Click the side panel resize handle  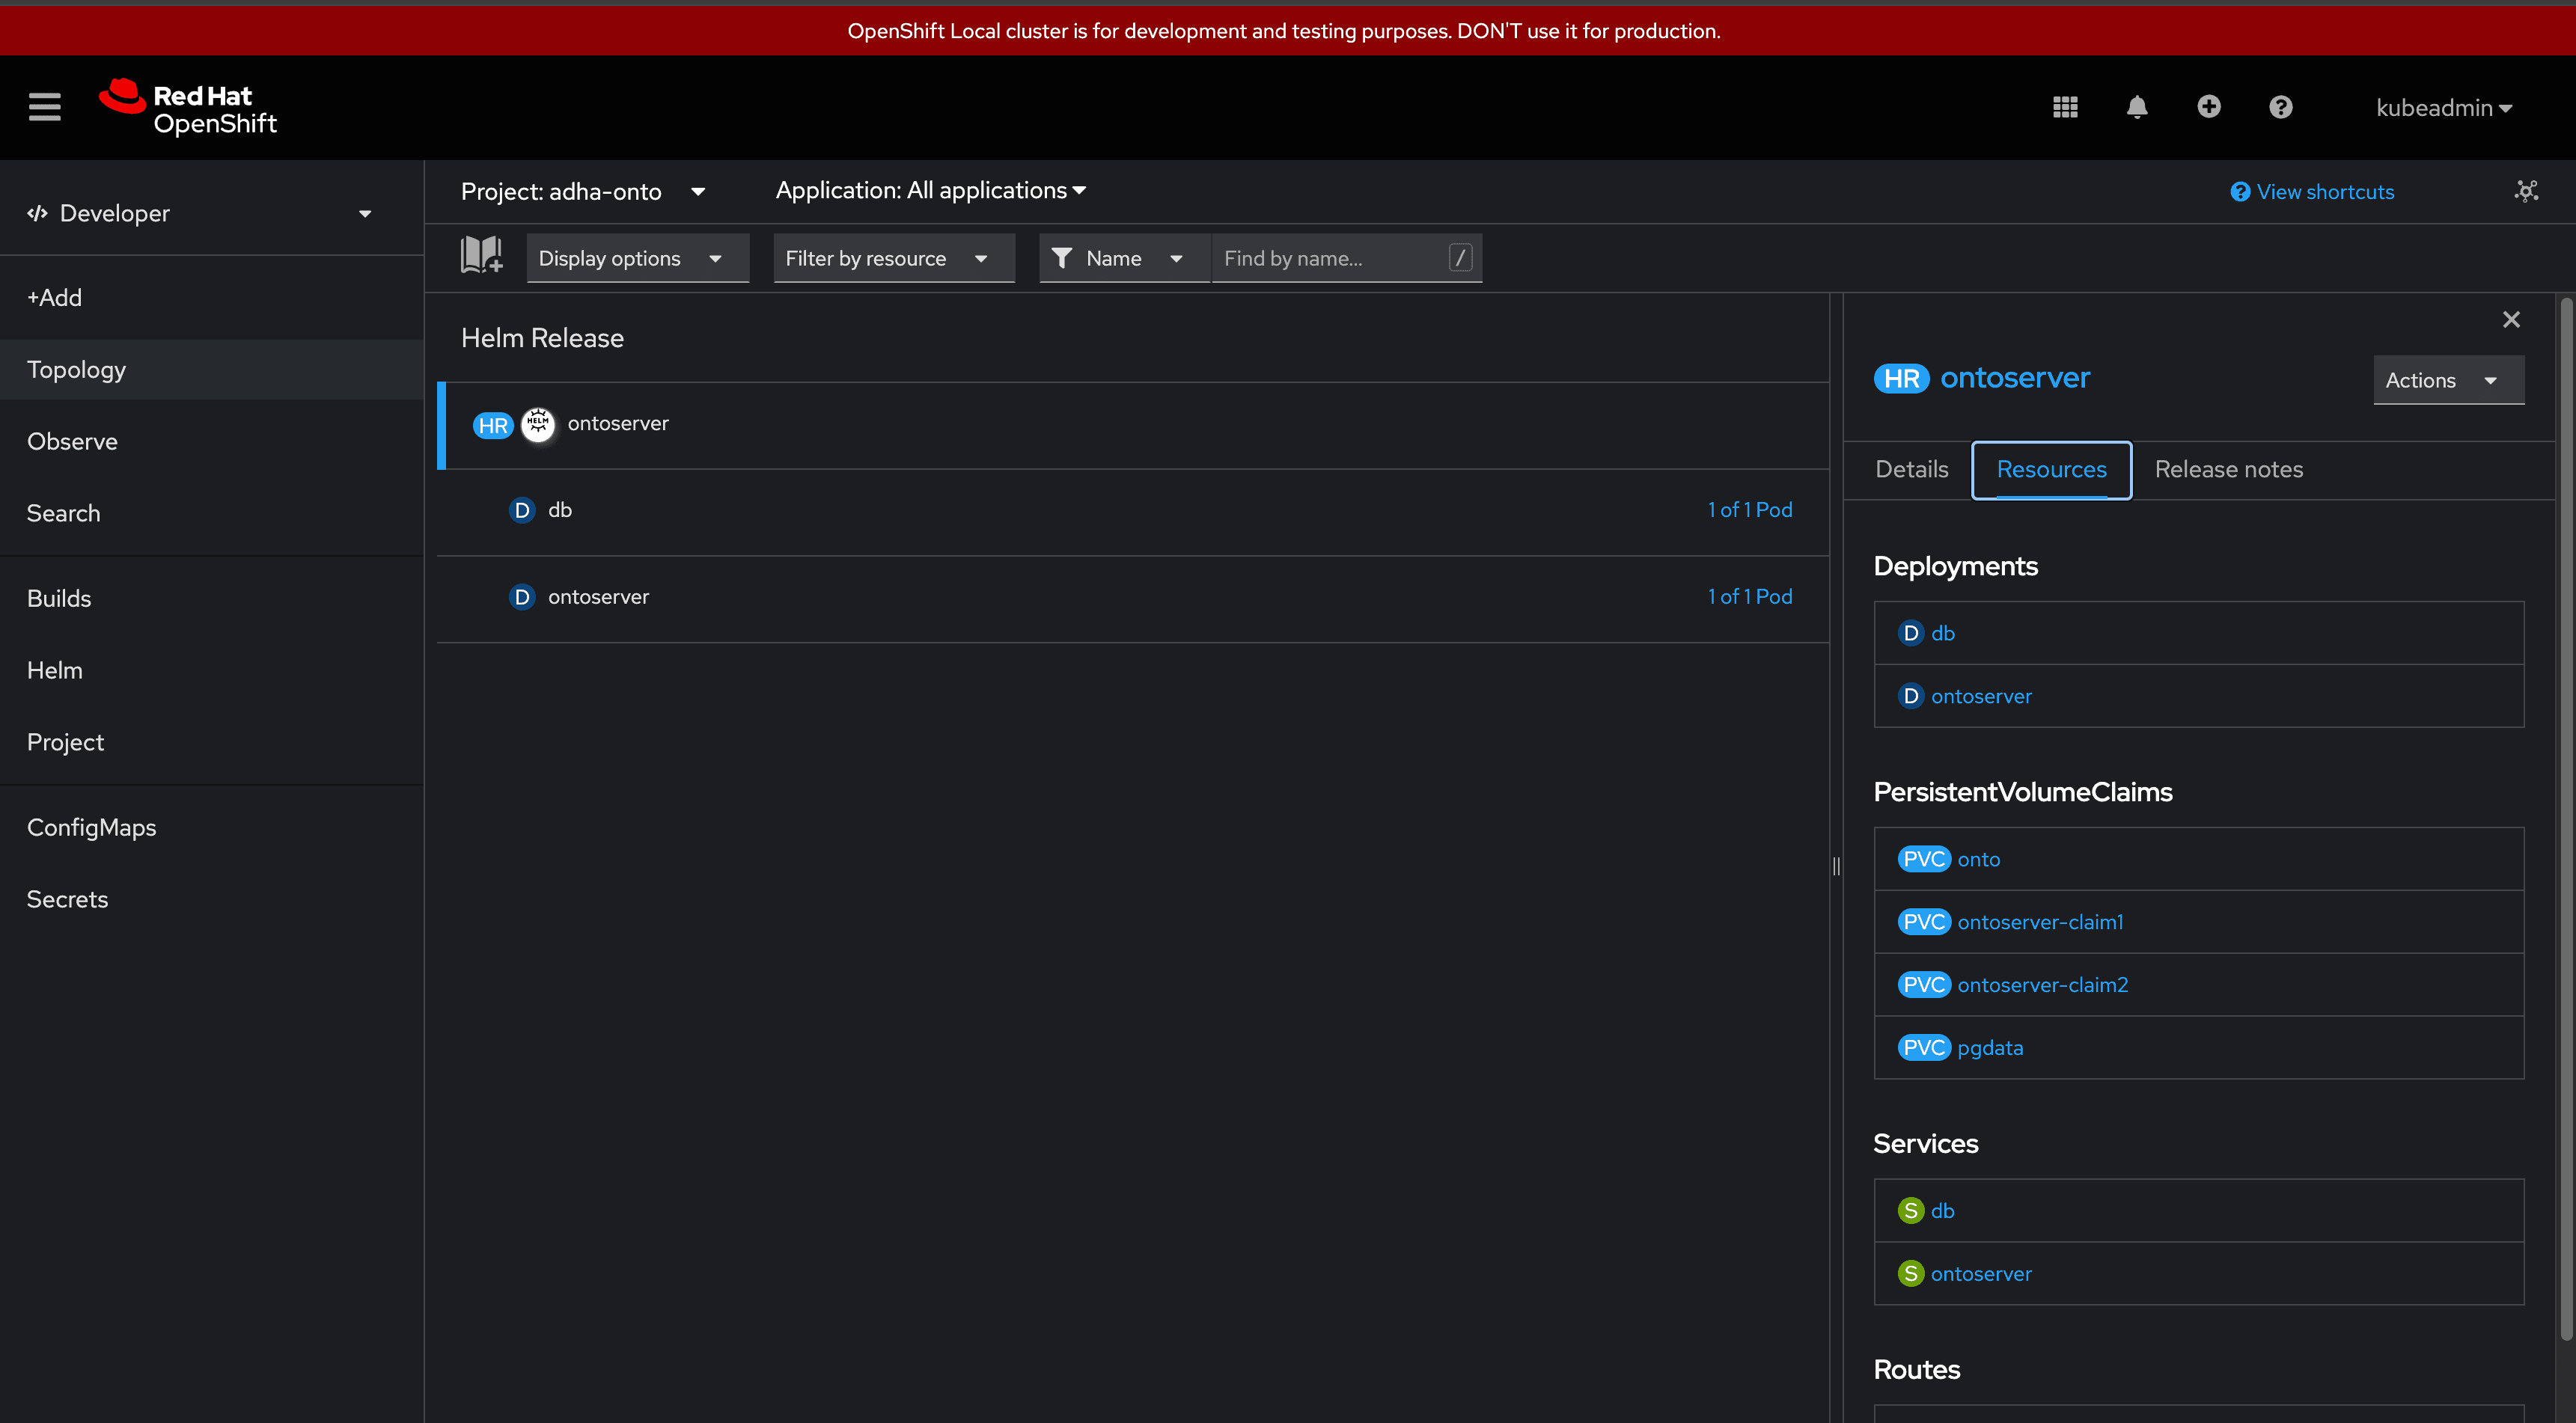(x=1836, y=866)
